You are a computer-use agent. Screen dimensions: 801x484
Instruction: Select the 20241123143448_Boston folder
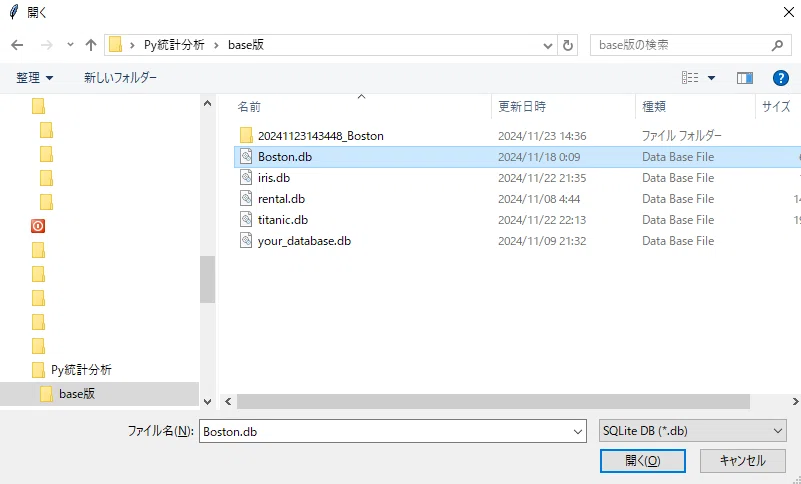320,136
